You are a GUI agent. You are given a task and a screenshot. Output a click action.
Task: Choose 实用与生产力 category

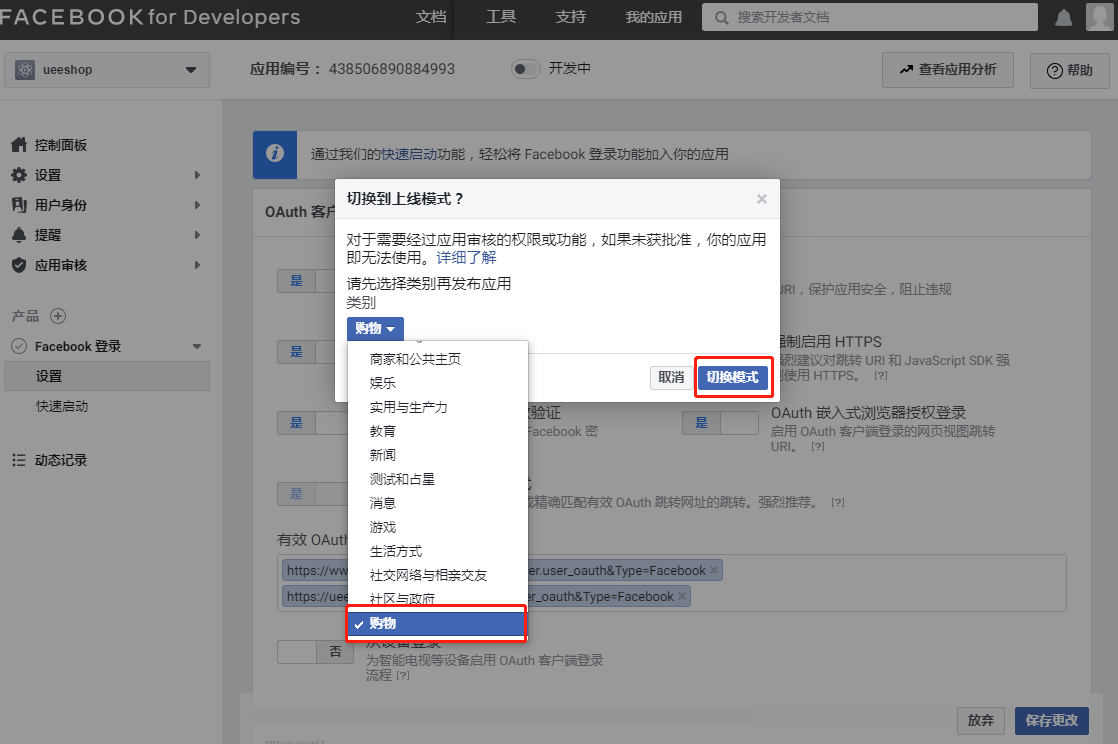pyautogui.click(x=438, y=407)
